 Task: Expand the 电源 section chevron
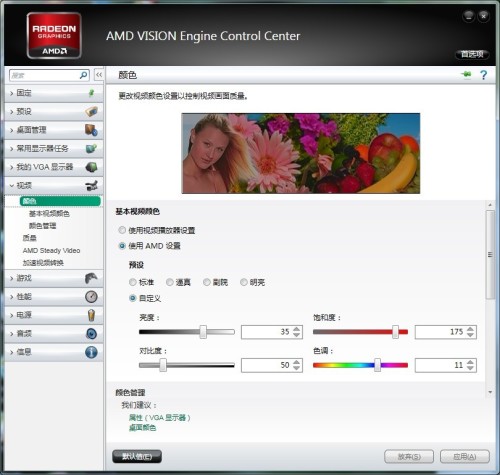pyautogui.click(x=12, y=315)
